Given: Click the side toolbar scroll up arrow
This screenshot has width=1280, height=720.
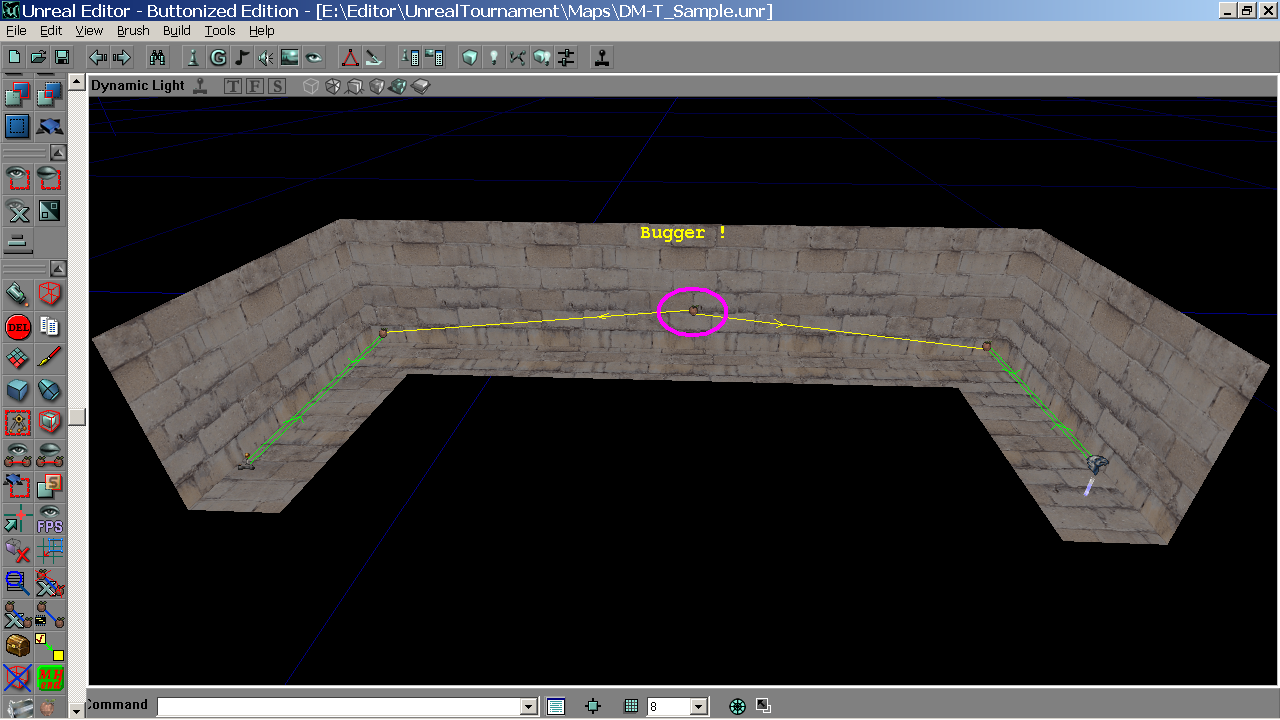Looking at the screenshot, I should click(77, 82).
